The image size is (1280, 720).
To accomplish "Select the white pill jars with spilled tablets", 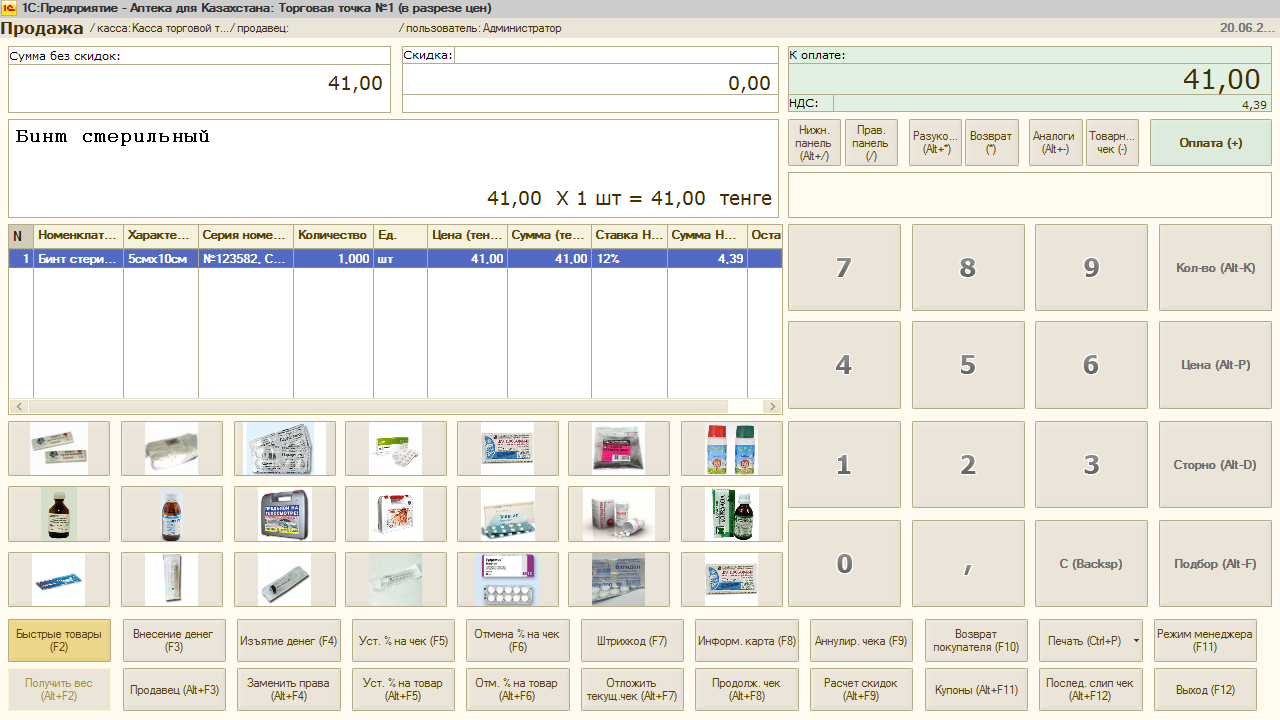I will [x=618, y=514].
